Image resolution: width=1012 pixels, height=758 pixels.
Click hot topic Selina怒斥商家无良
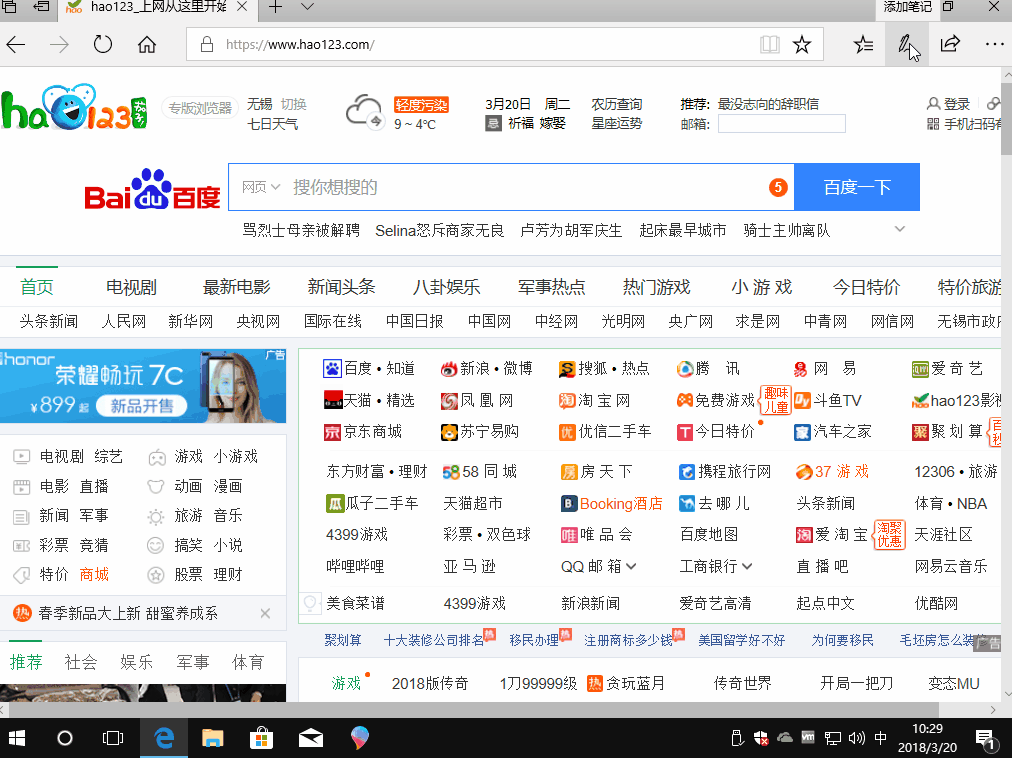coord(440,230)
